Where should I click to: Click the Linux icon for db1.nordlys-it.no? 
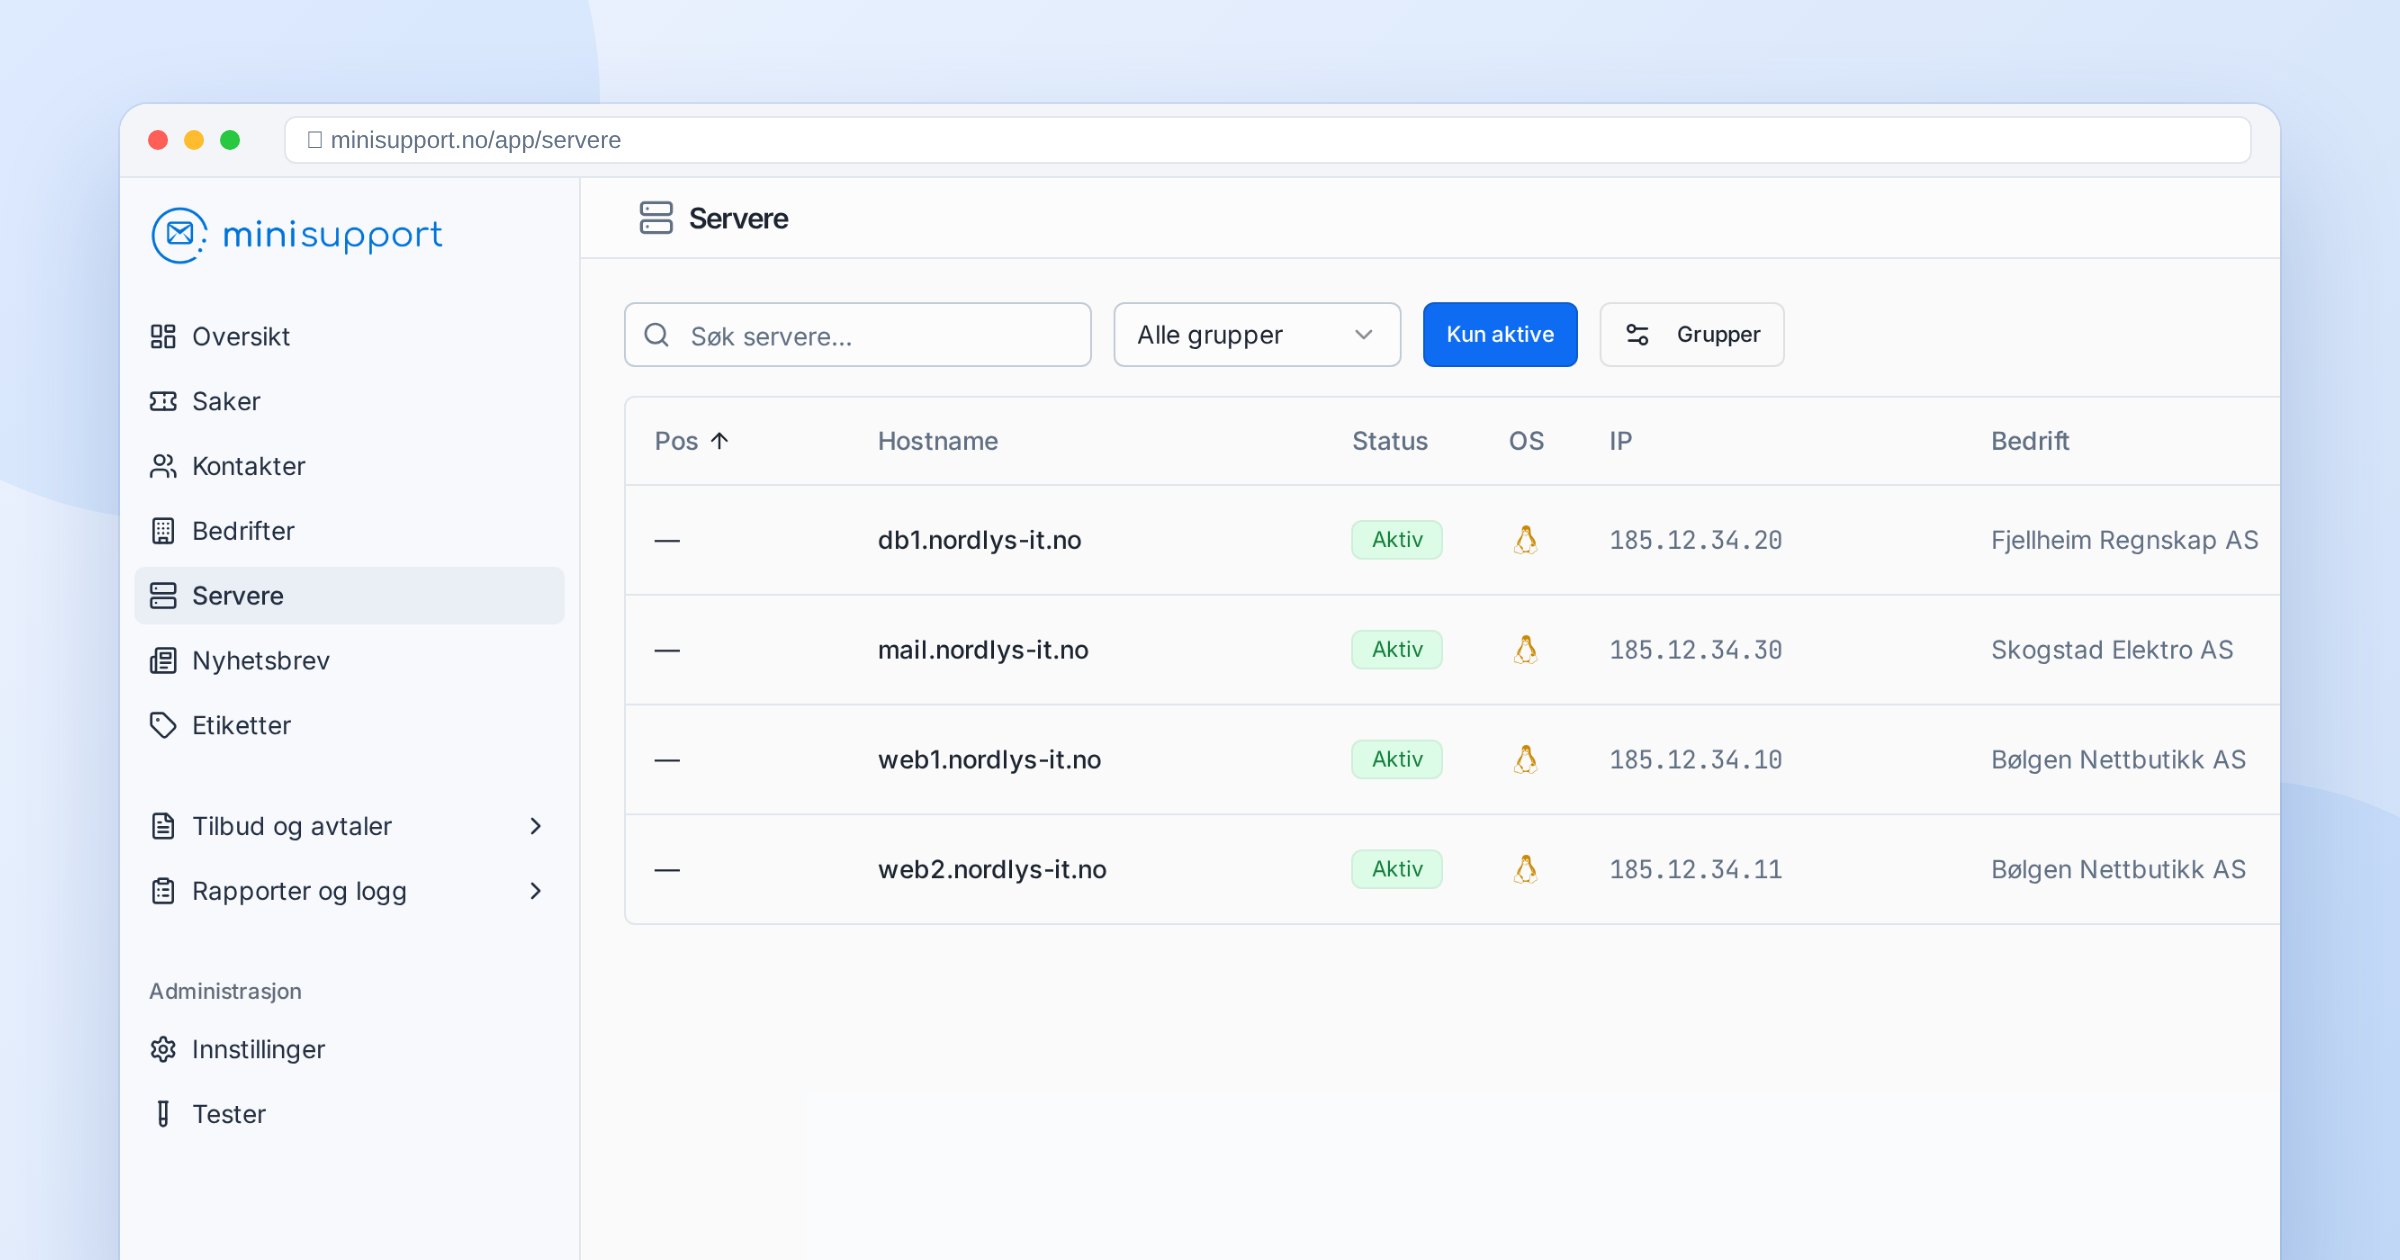click(x=1526, y=540)
